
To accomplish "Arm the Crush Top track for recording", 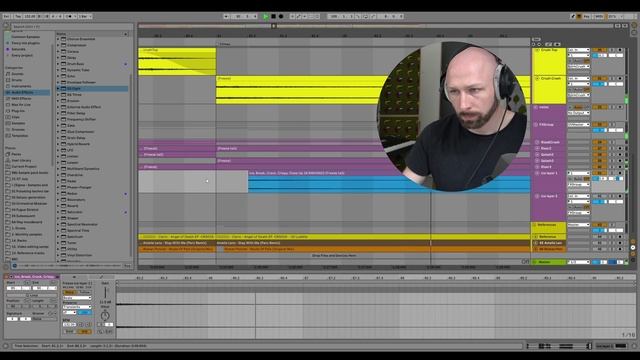I will tap(620, 50).
